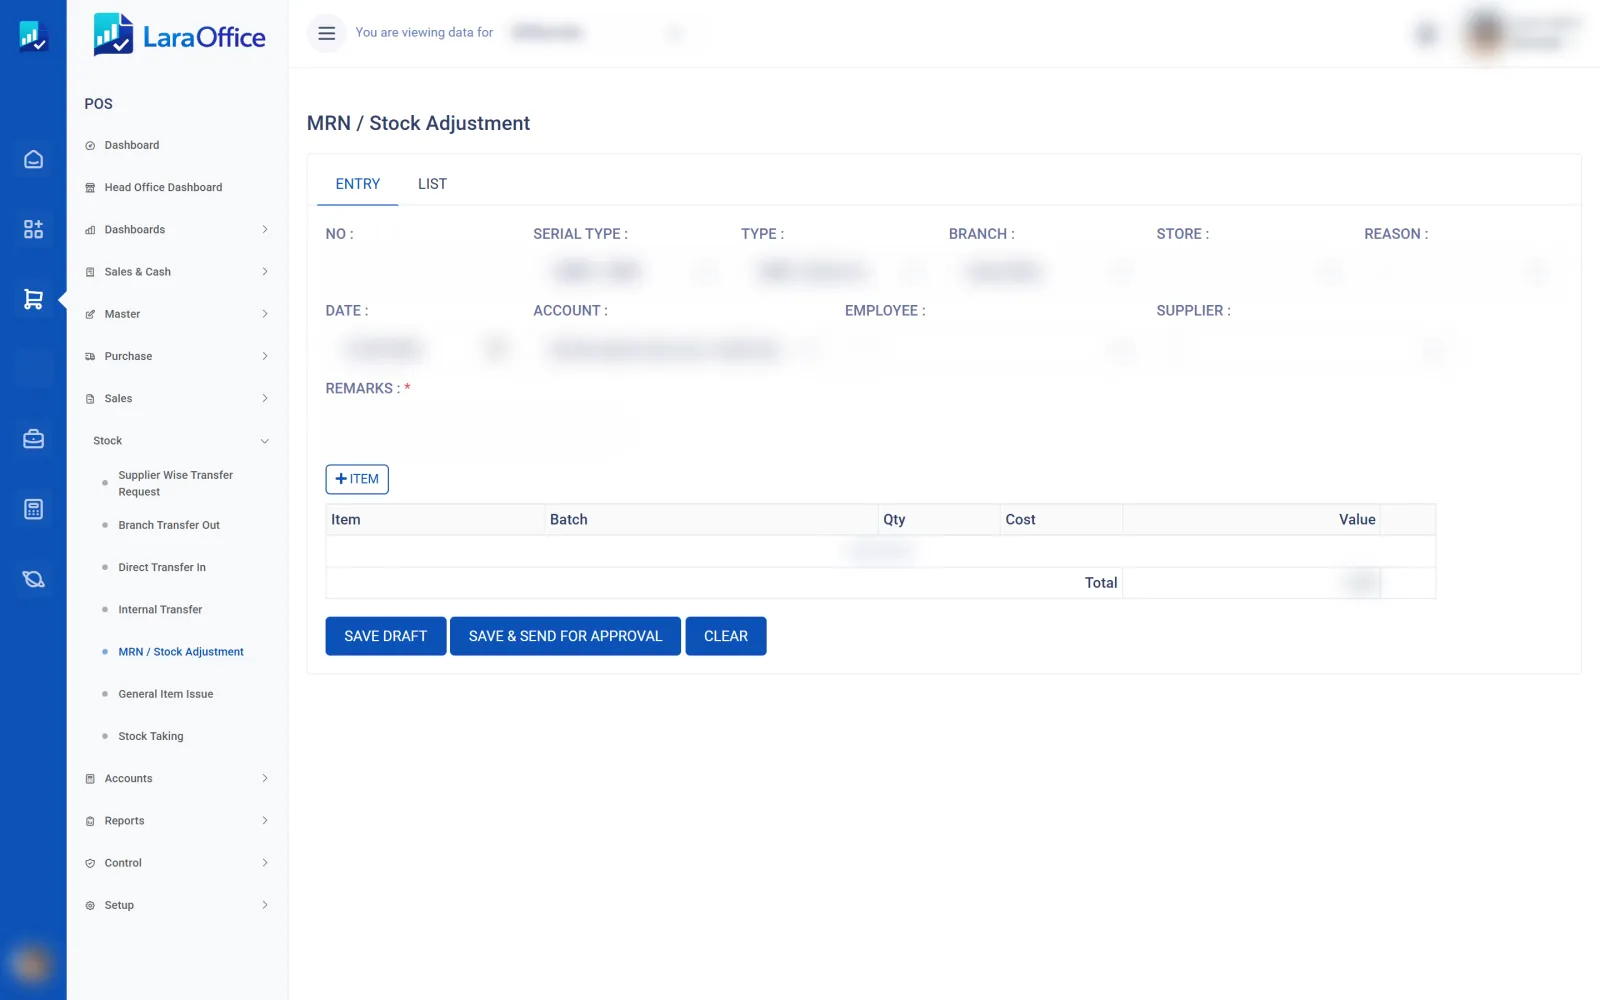Click the Control shield icon
The width and height of the screenshot is (1600, 1000).
(90, 863)
